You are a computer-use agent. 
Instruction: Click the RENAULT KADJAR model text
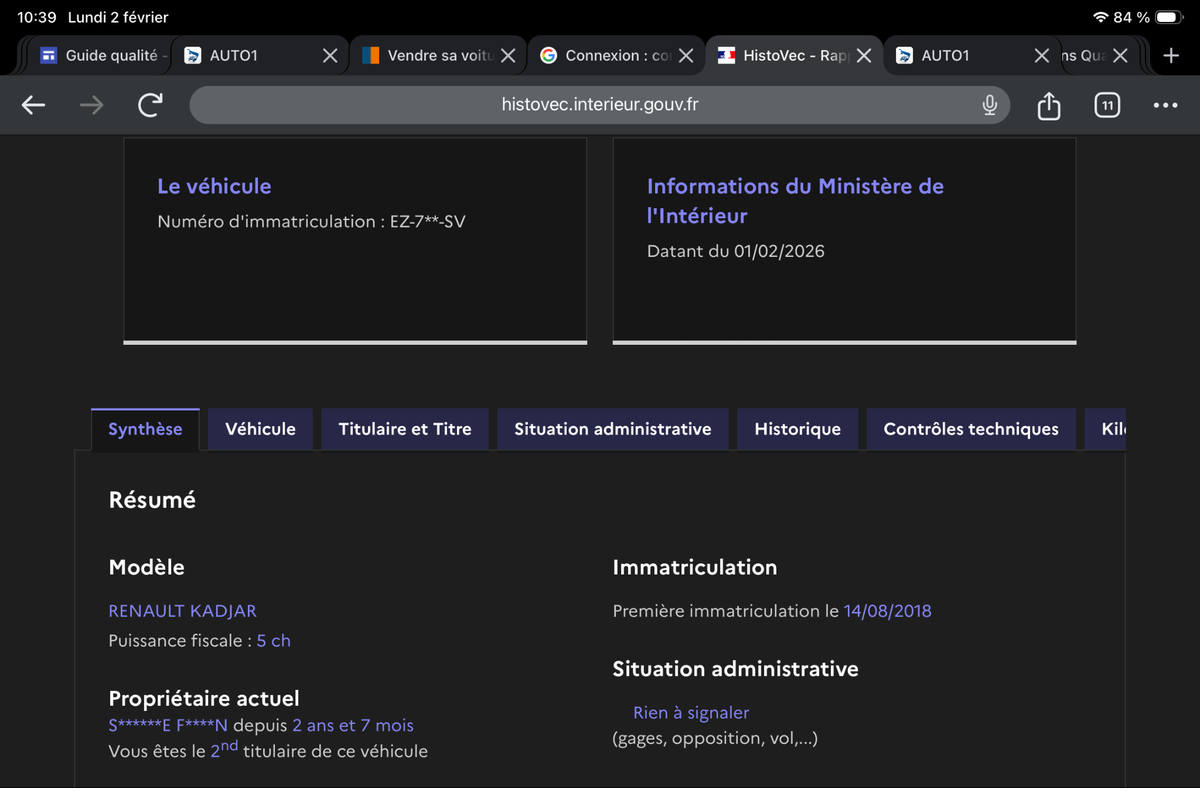[x=182, y=611]
